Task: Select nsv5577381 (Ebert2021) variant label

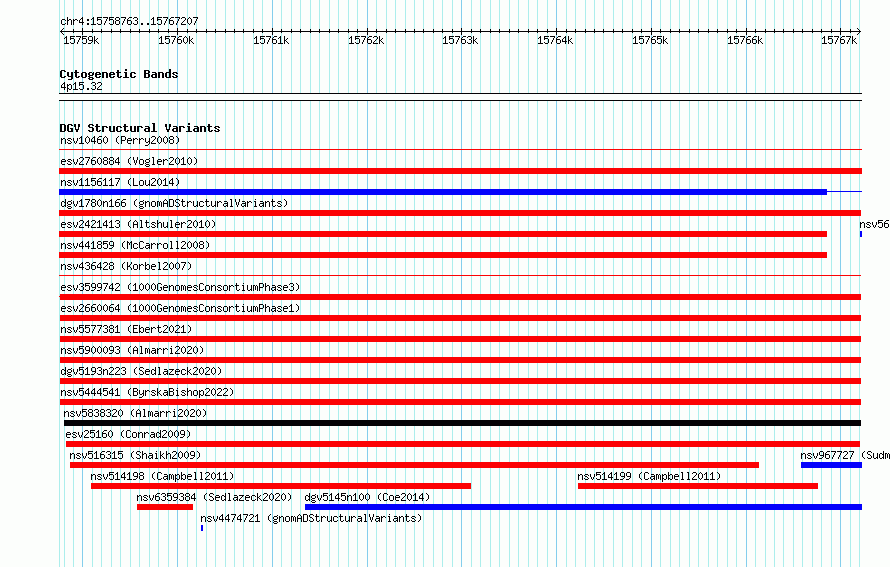Action: pos(126,329)
